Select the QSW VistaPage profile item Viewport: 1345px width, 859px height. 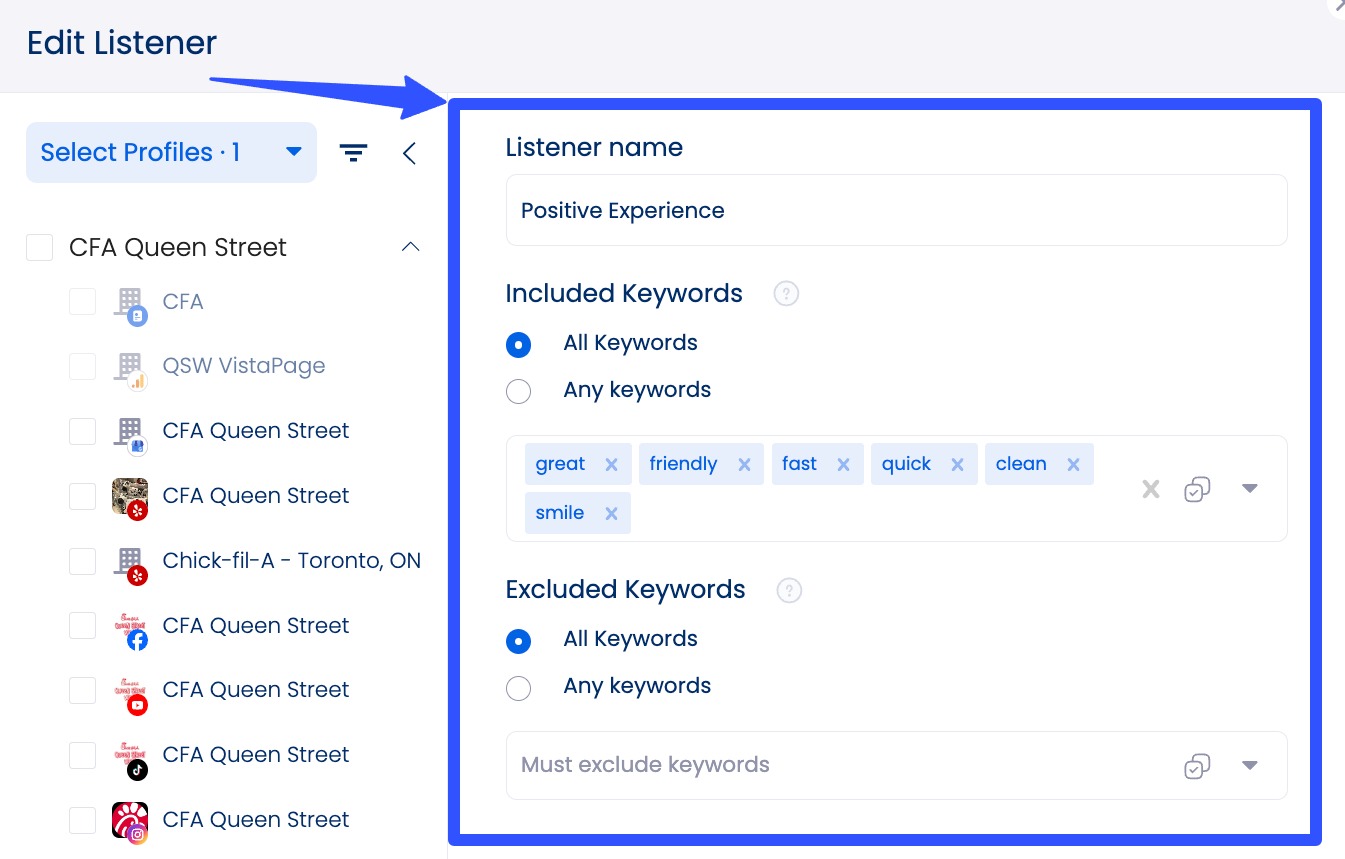tap(243, 366)
